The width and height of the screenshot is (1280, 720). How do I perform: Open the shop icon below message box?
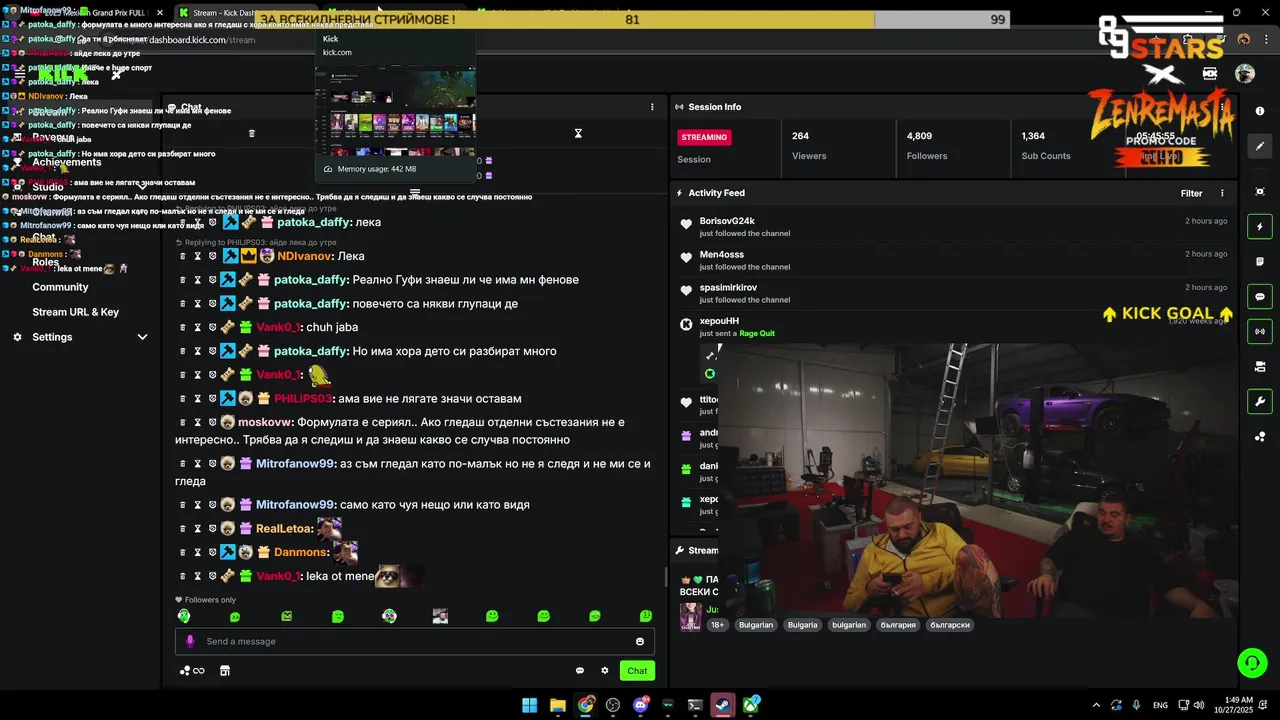tap(225, 671)
